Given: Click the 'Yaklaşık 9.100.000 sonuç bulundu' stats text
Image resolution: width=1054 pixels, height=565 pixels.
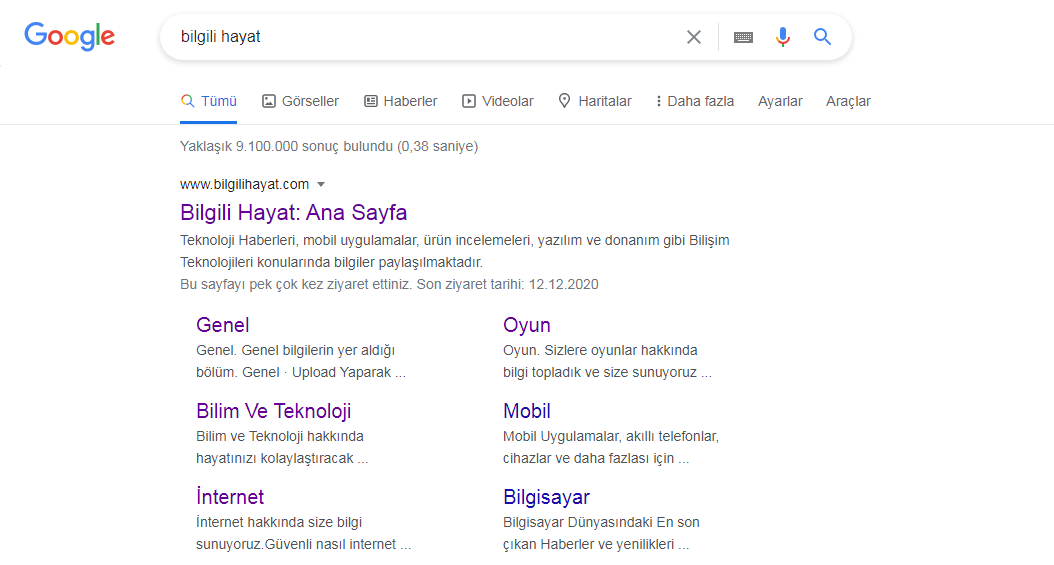Looking at the screenshot, I should [329, 146].
